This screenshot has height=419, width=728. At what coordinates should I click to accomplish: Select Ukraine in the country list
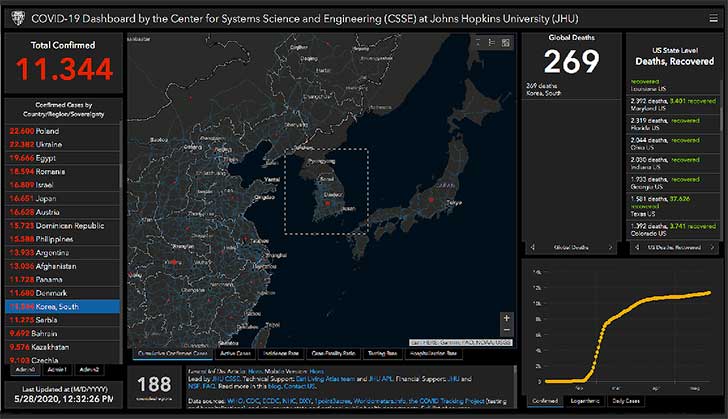(x=63, y=144)
